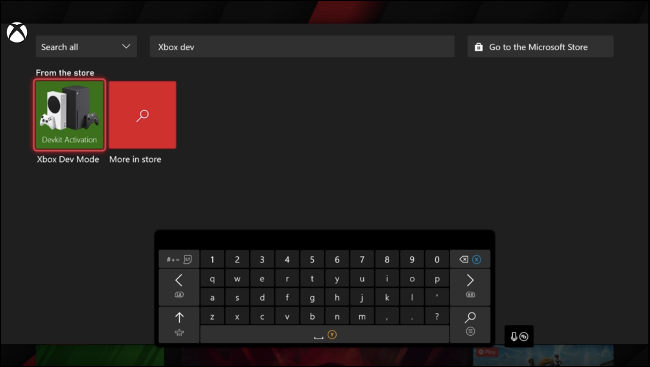Tap the 7 key
This screenshot has height=367, width=650.
(x=362, y=259)
